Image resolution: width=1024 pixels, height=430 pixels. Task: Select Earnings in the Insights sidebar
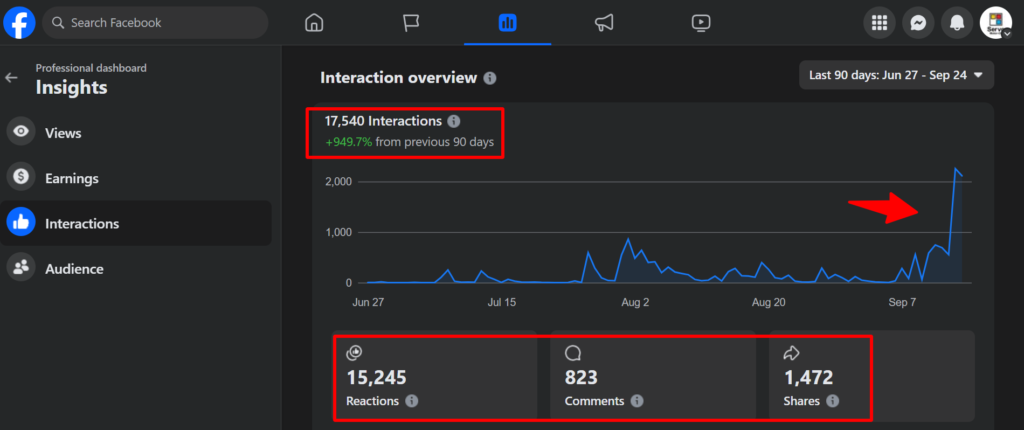pos(71,178)
